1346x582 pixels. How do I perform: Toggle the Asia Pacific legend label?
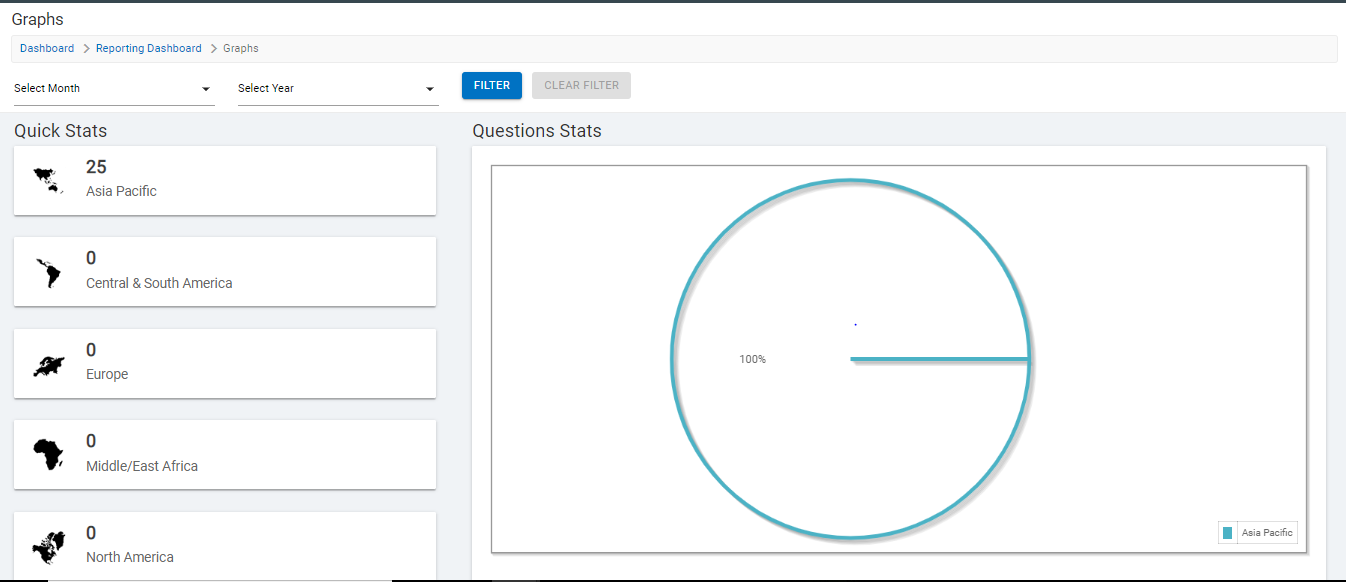coord(1267,533)
